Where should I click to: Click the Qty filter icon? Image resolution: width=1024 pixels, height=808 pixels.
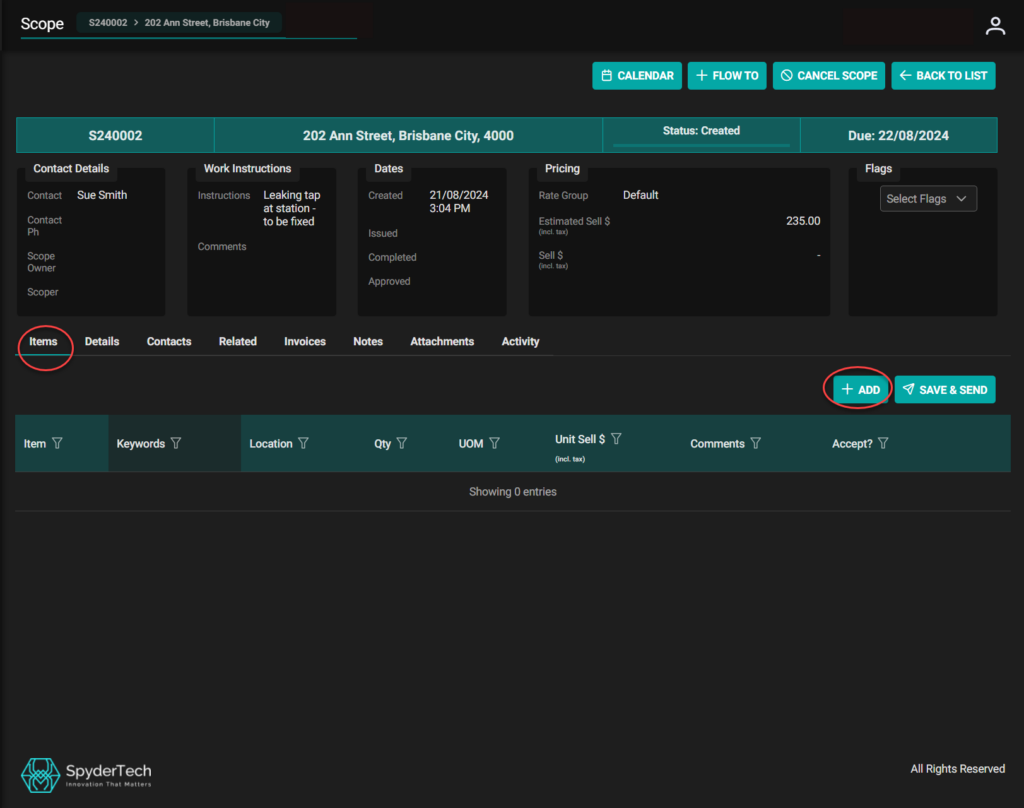click(x=402, y=443)
